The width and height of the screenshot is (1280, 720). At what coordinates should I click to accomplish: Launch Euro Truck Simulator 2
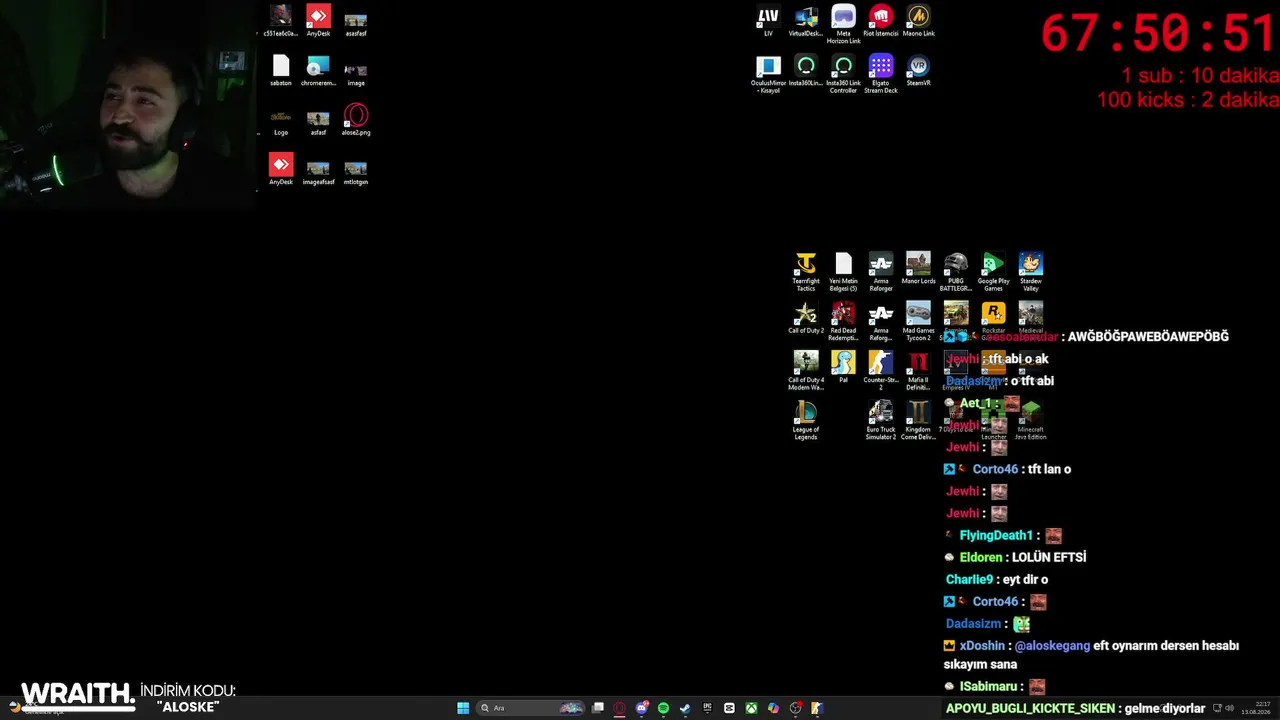881,420
